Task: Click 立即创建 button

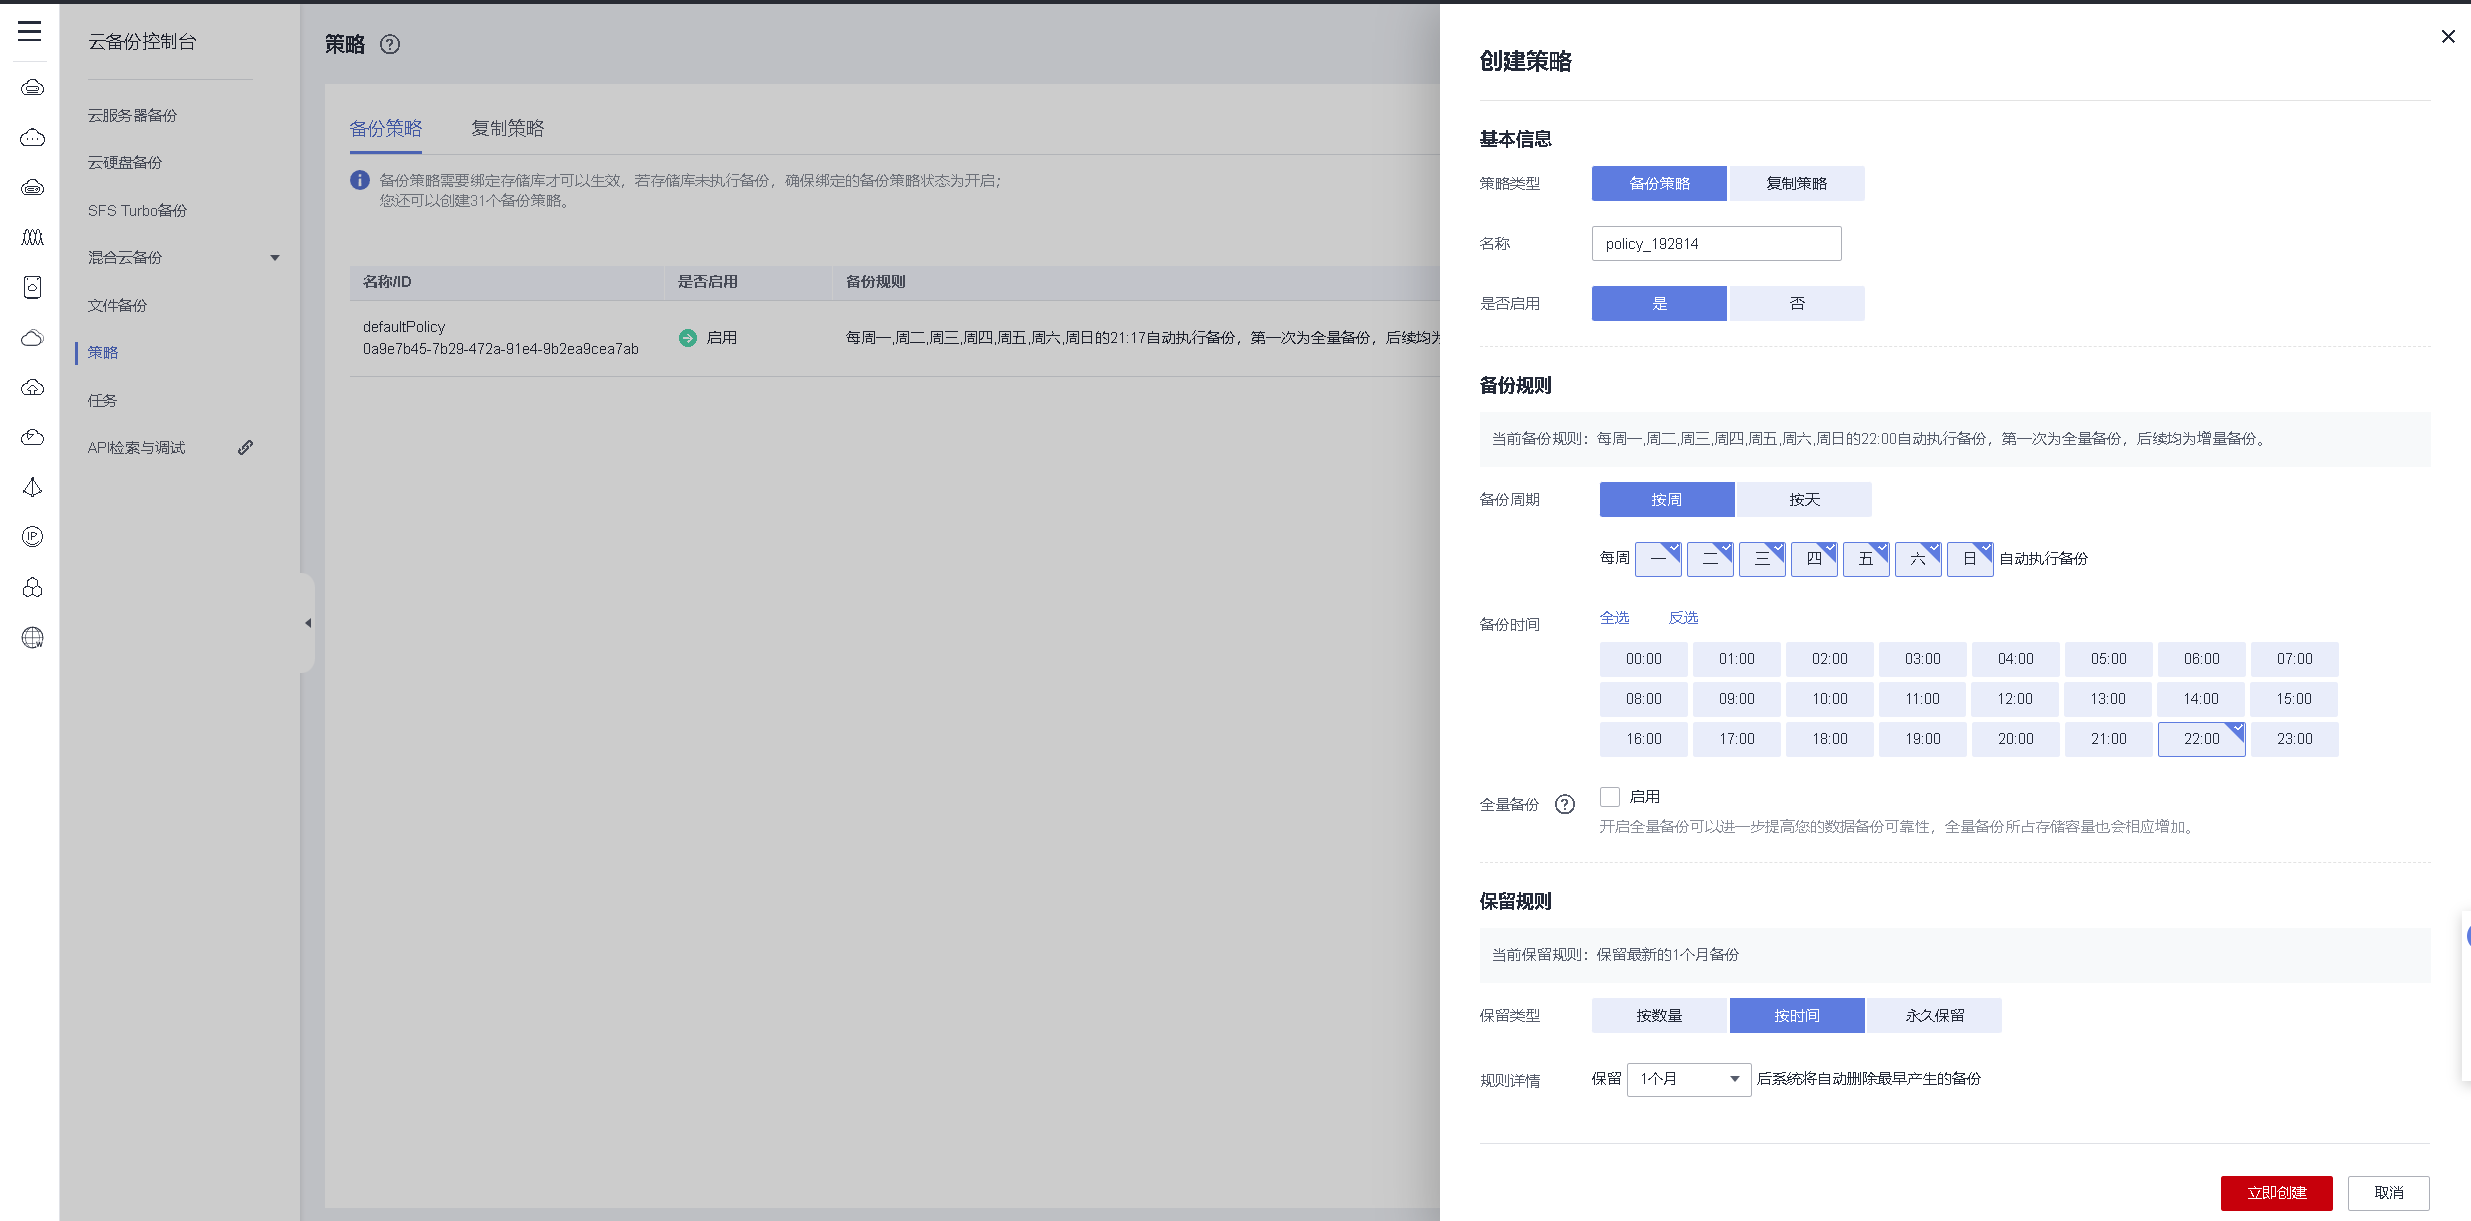Action: [2276, 1192]
